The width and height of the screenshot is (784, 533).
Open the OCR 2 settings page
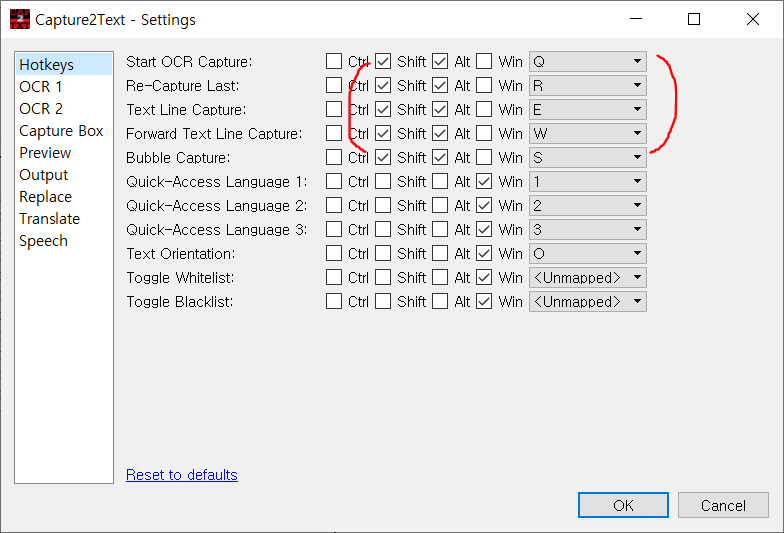pyautogui.click(x=64, y=108)
